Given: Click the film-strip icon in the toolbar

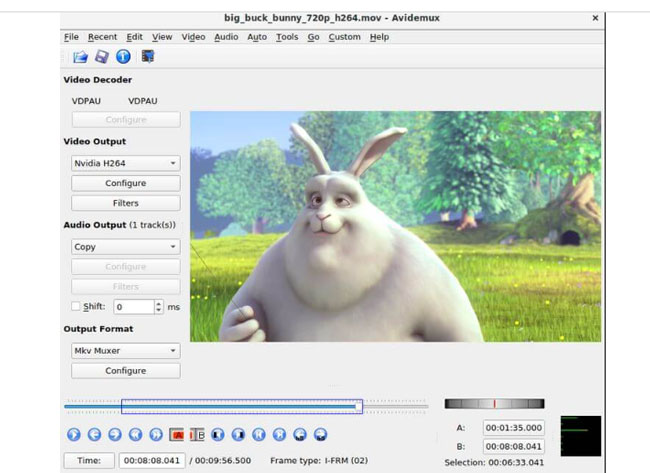Looking at the screenshot, I should pos(148,56).
